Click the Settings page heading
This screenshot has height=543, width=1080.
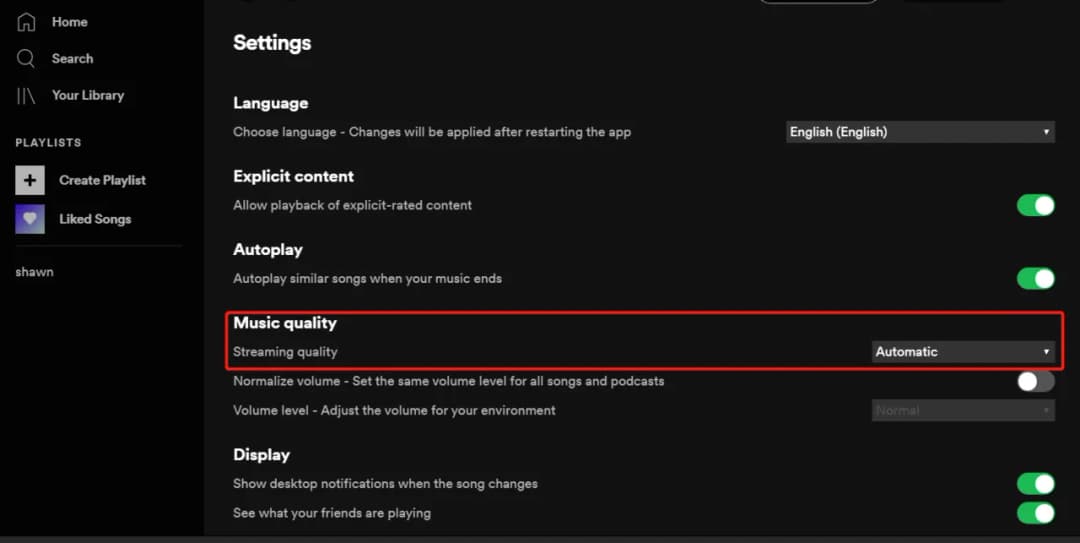click(x=272, y=43)
